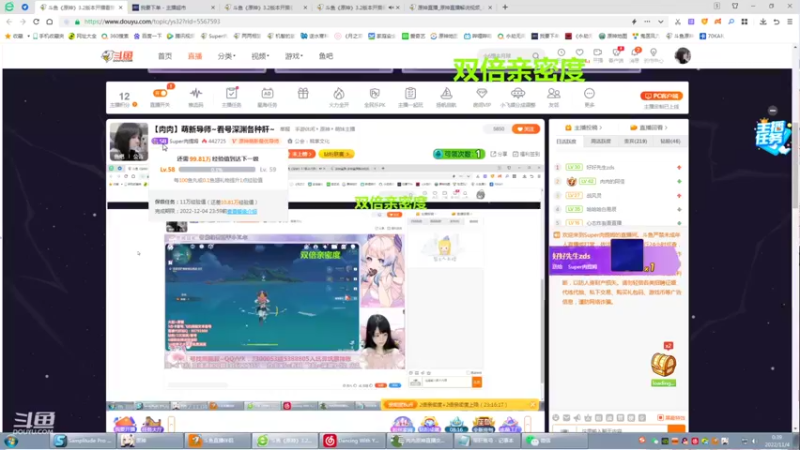Open 主播任务 checklist icon
Image resolution: width=800 pixels, height=450 pixels.
[x=232, y=96]
